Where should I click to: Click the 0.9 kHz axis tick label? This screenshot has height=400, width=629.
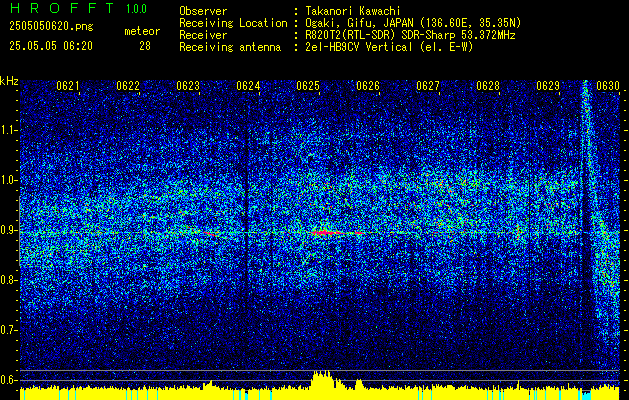pyautogui.click(x=8, y=230)
